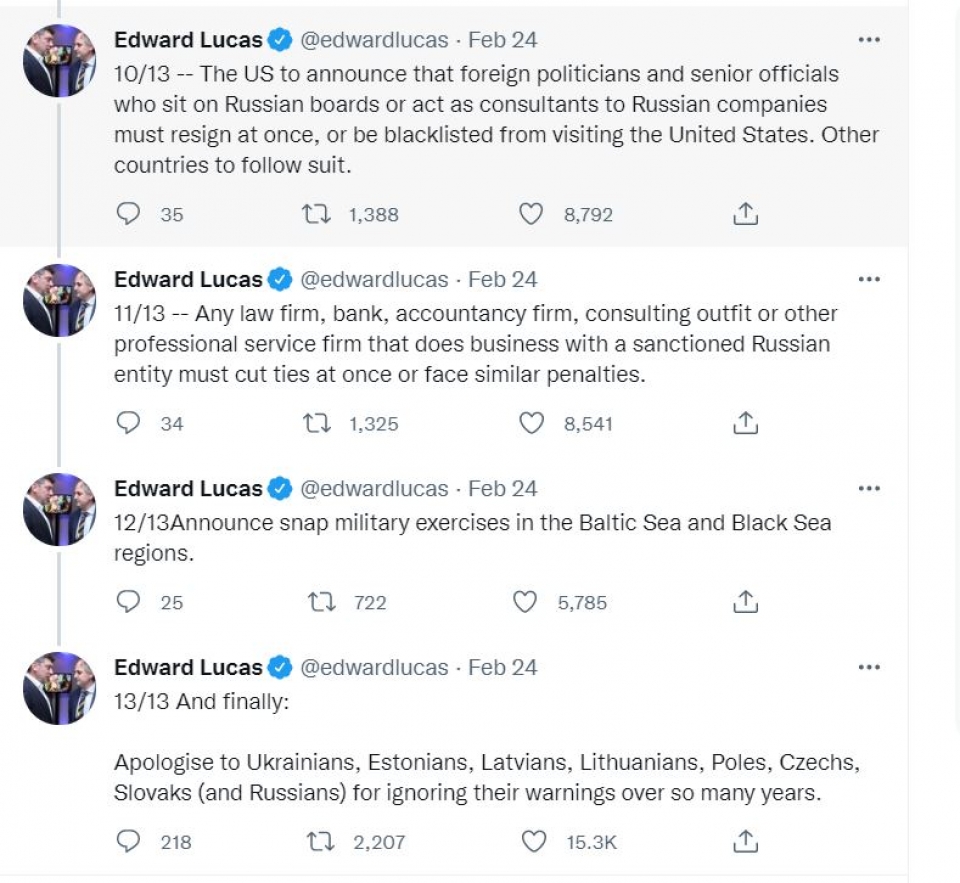Like the 10/13 tweet about US blacklisting
Image resolution: width=960 pixels, height=883 pixels.
[x=530, y=214]
